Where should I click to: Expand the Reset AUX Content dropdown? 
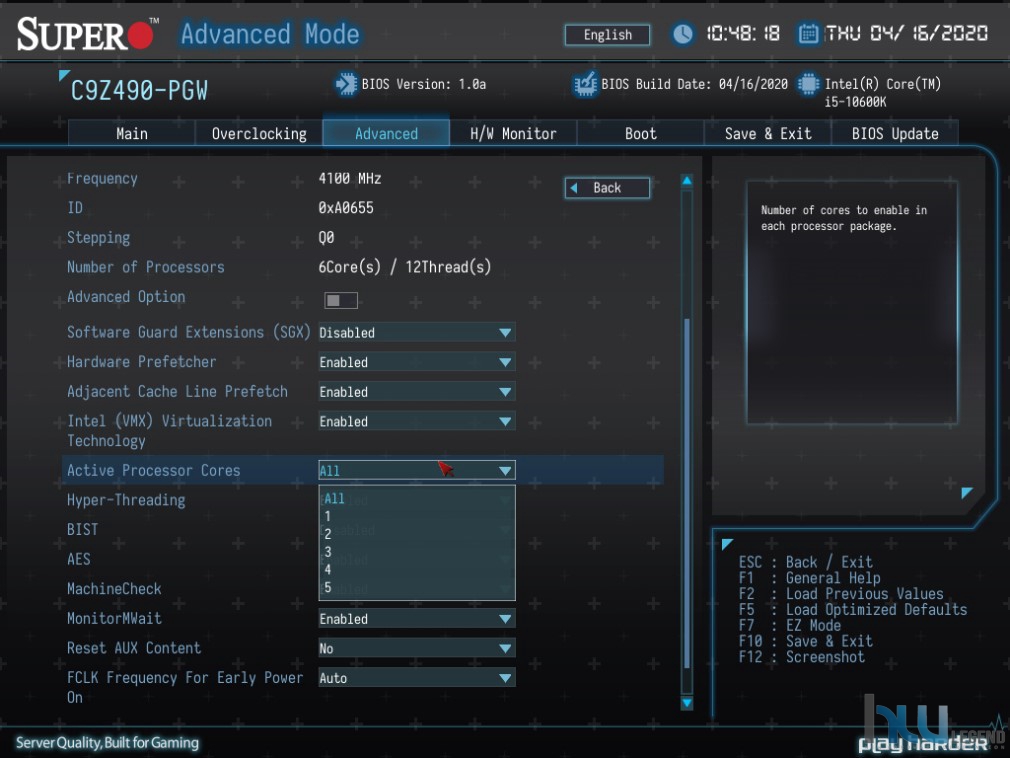coord(417,648)
